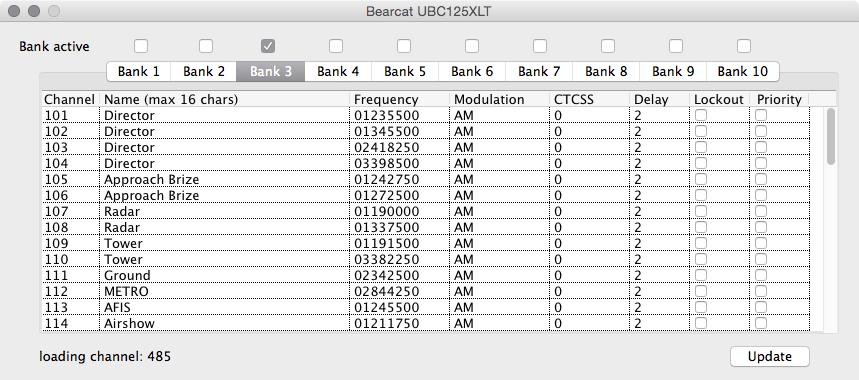This screenshot has width=859, height=380.
Task: Click the Name (max 16 chars) column header
Action: [224, 99]
